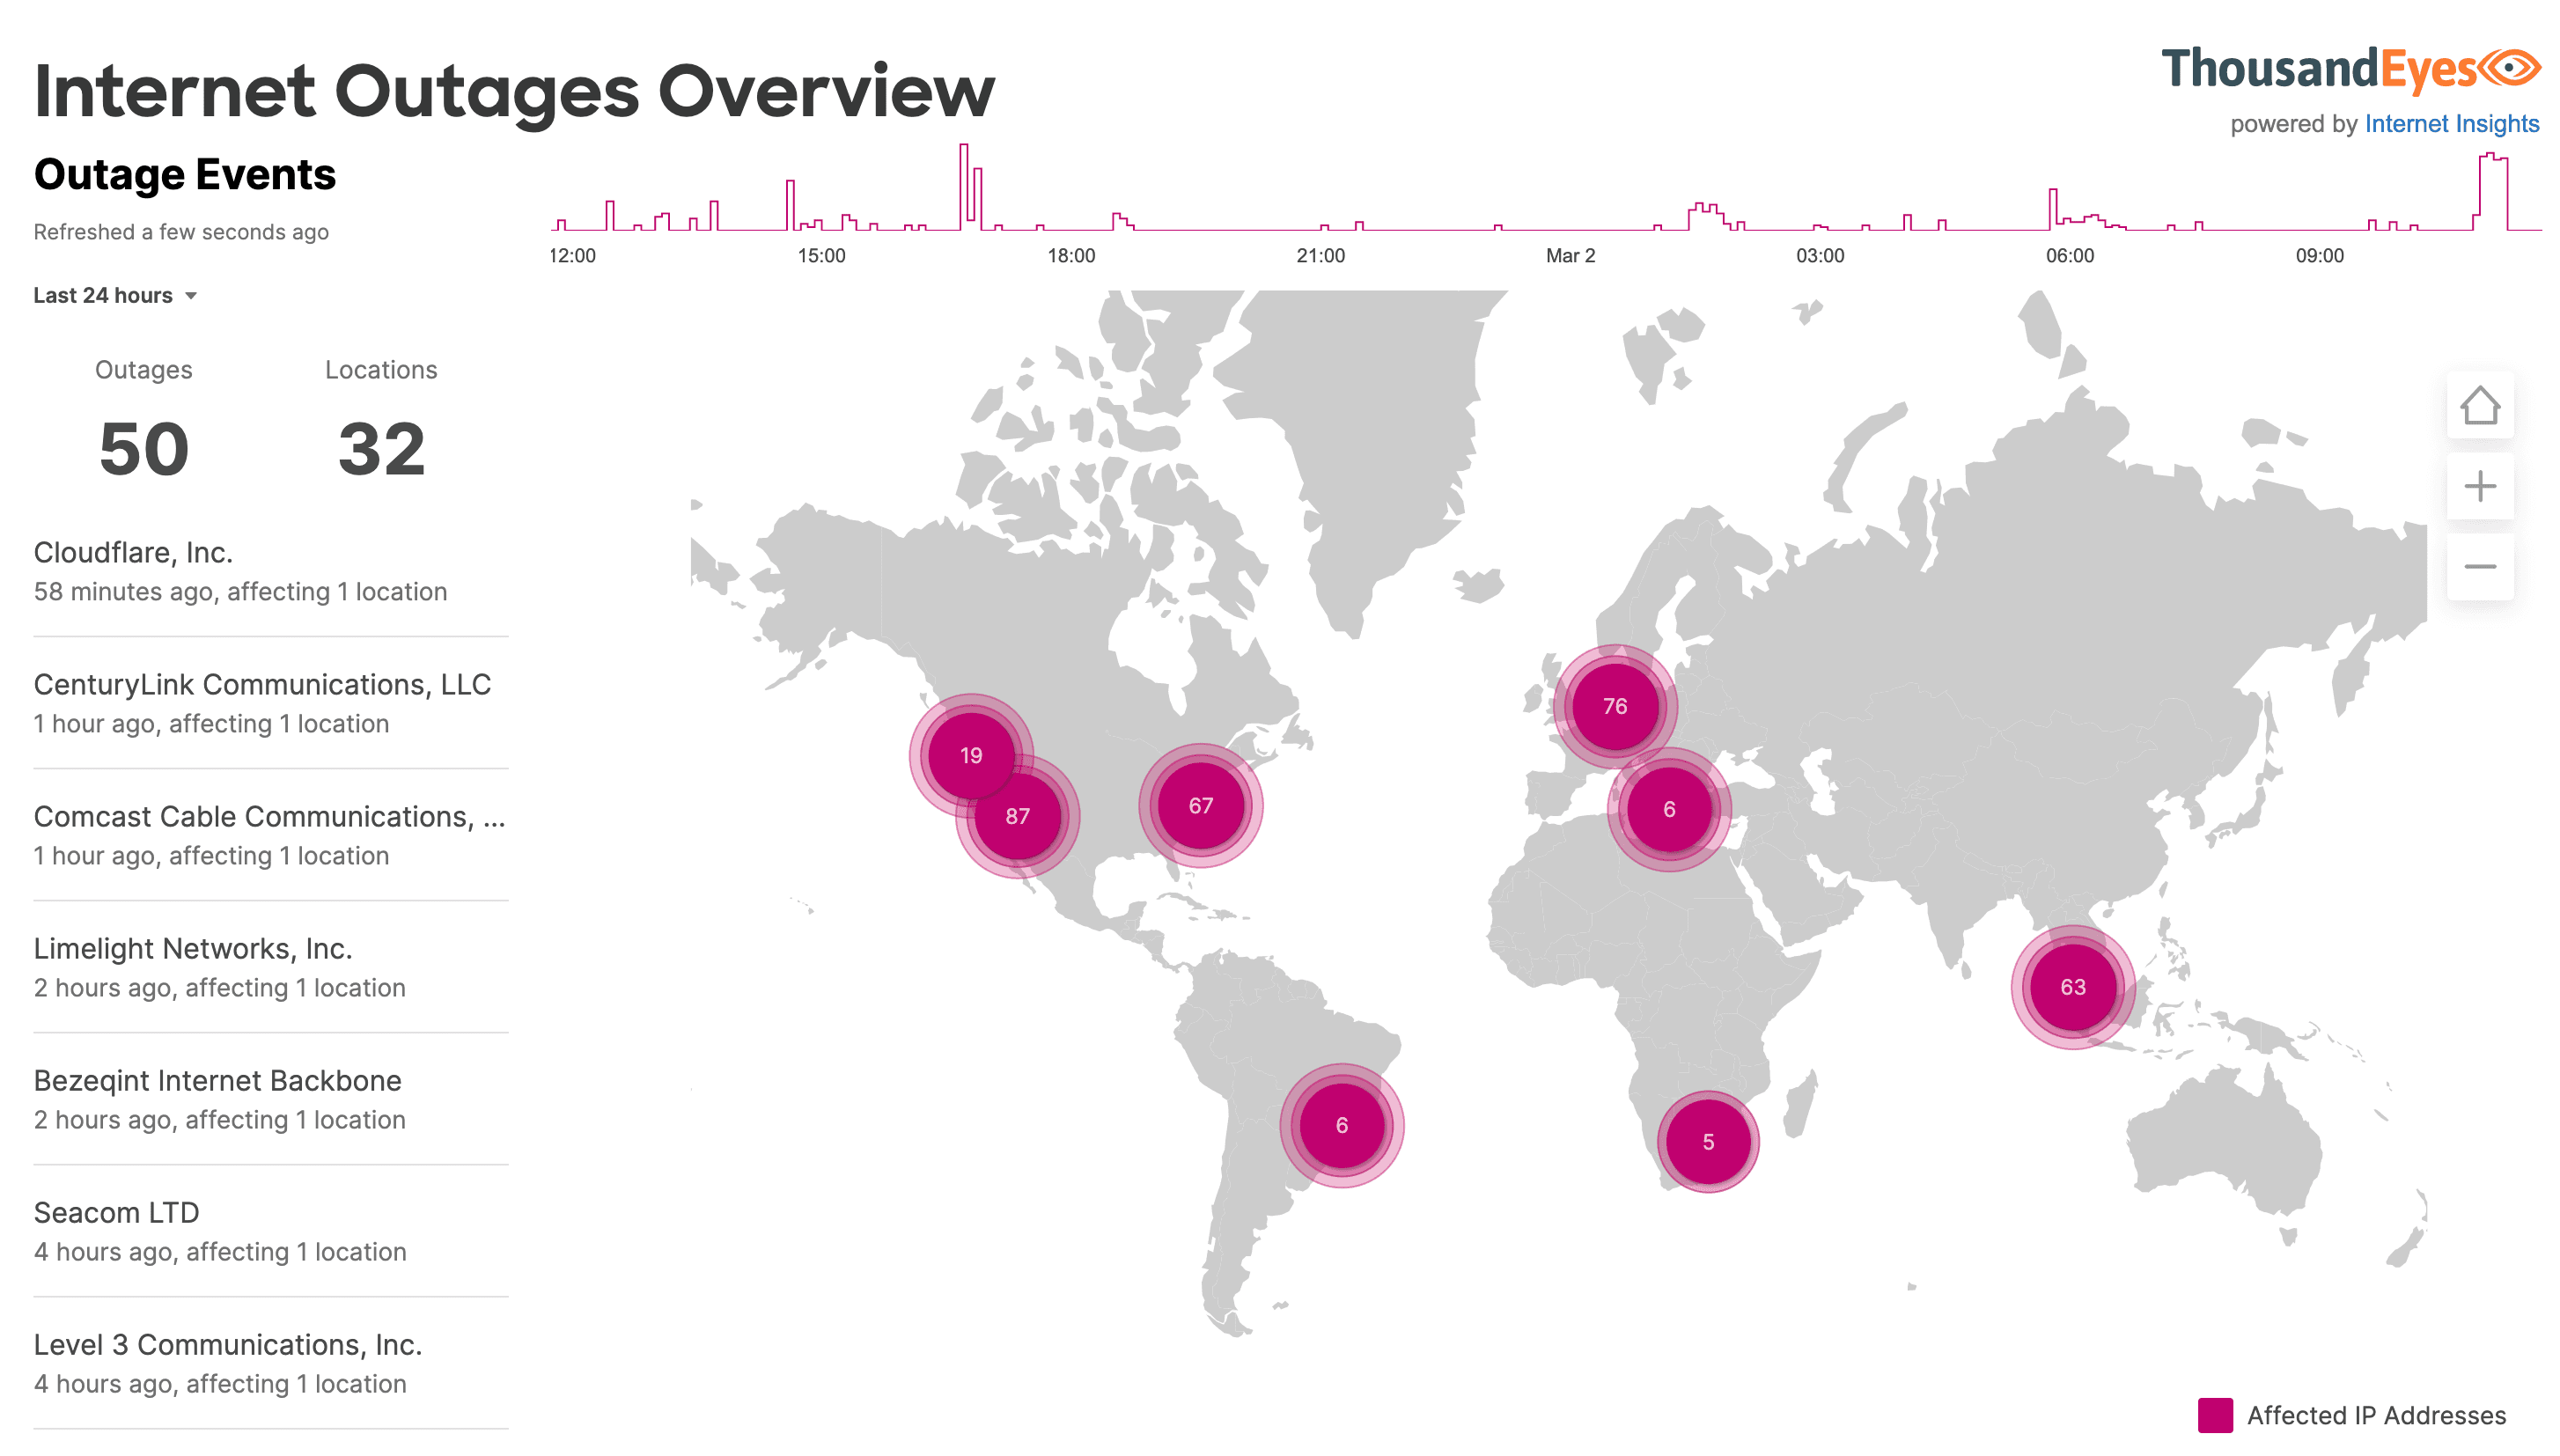Image resolution: width=2560 pixels, height=1456 pixels.
Task: Click the Outages count 50
Action: (x=144, y=449)
